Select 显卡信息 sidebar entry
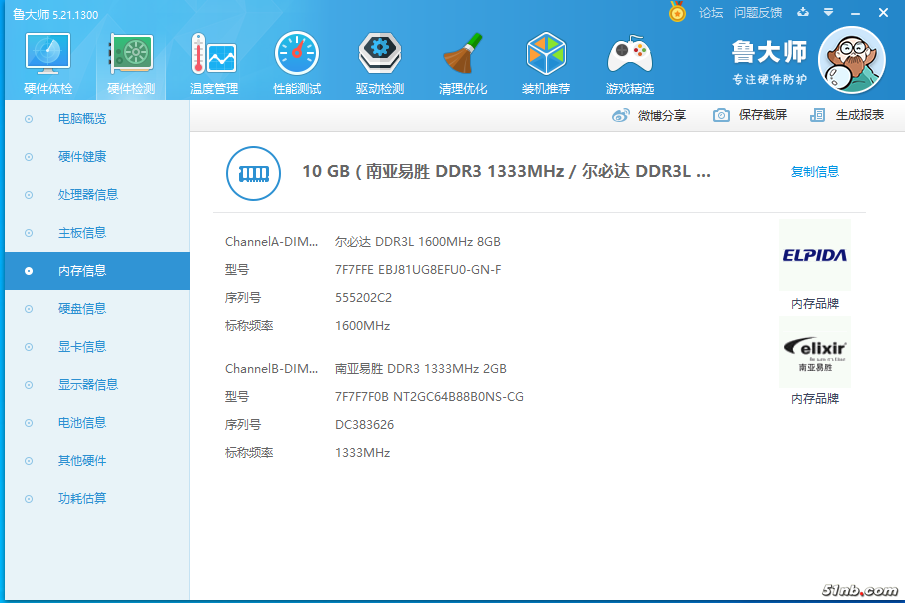The width and height of the screenshot is (905, 603). click(82, 347)
